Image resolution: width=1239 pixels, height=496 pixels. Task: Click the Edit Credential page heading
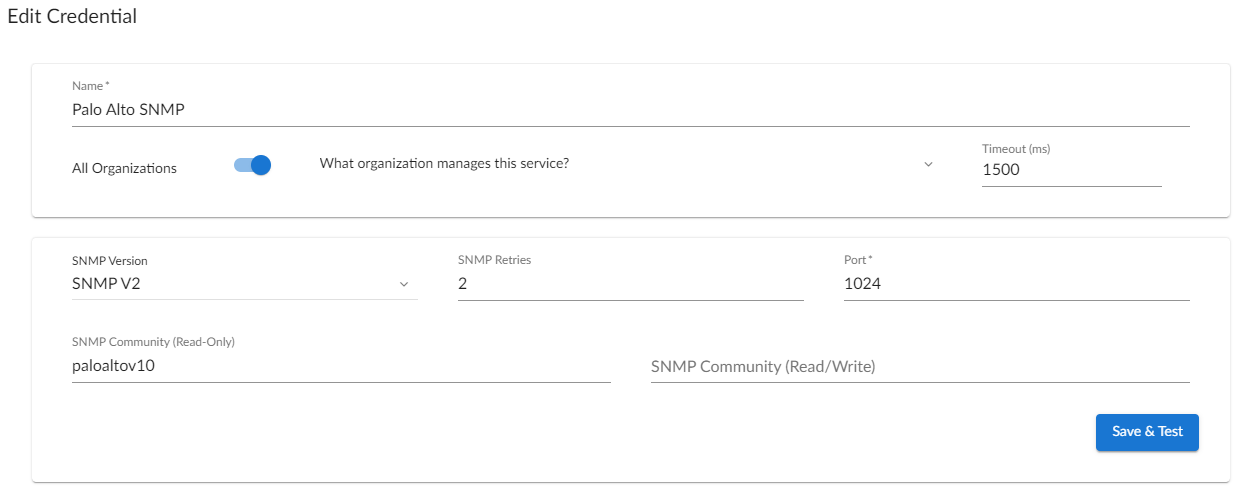pyautogui.click(x=72, y=16)
